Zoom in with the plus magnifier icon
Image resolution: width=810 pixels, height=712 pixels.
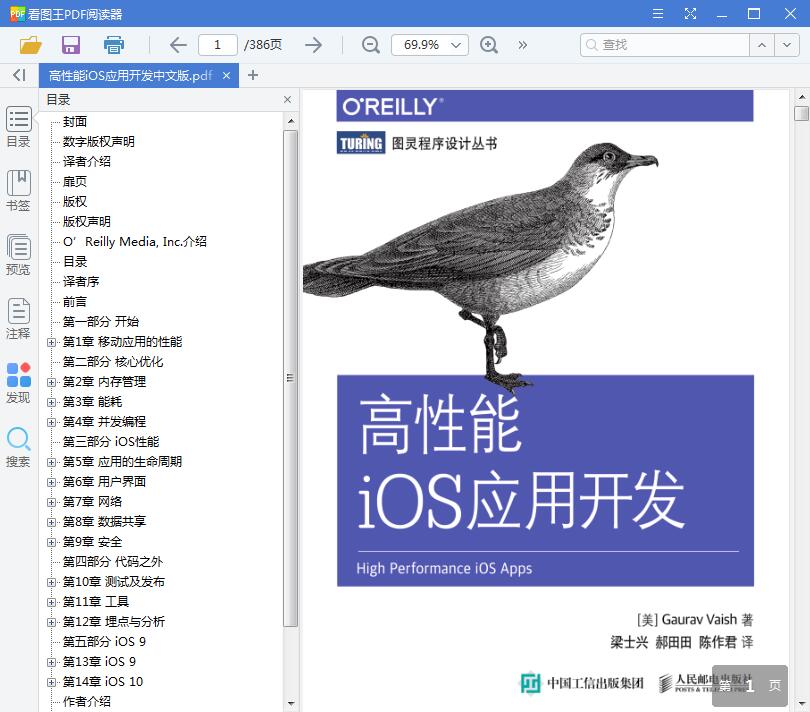489,45
